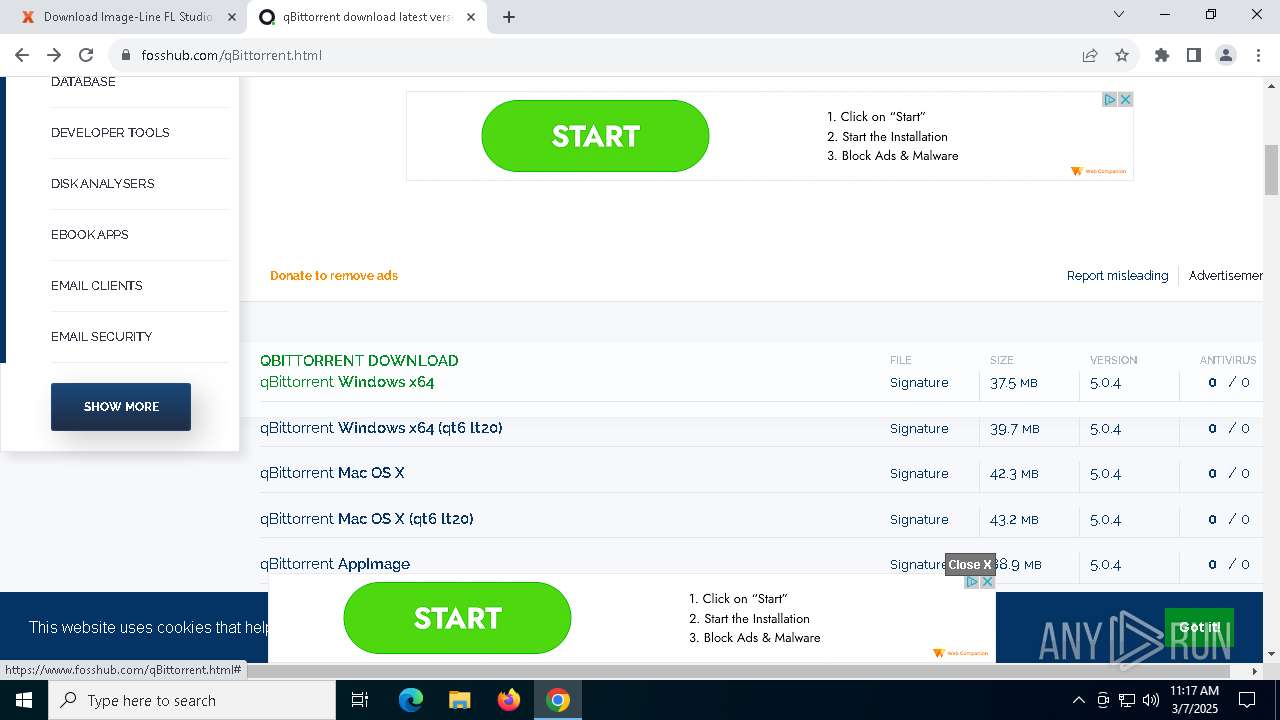Screen dimensions: 1280x720
Task: View antivirus result for Windows x64 row
Action: pos(1229,383)
